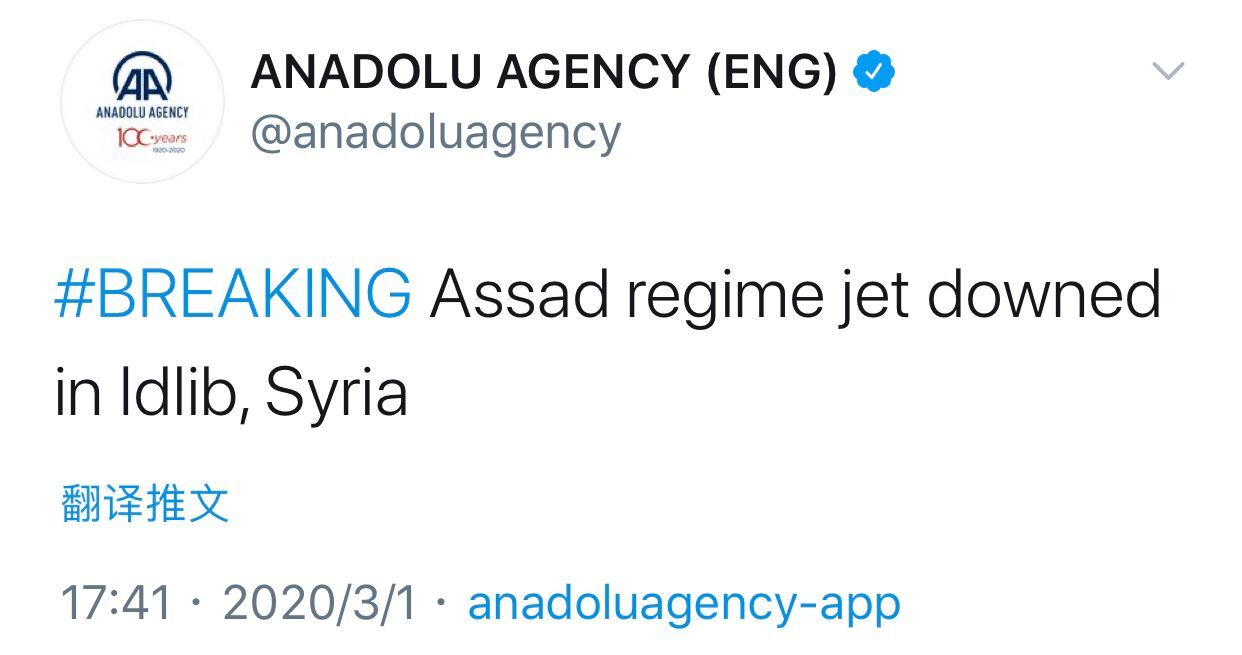1242x655 pixels.
Task: Click the AA emblem in the avatar
Action: 142,78
